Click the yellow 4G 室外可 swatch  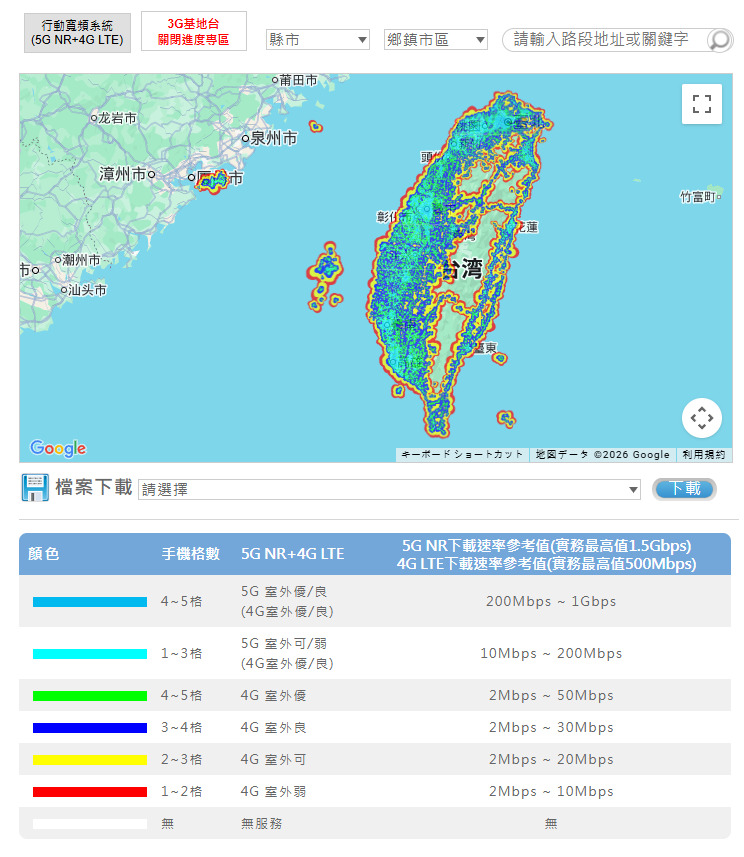tap(90, 760)
